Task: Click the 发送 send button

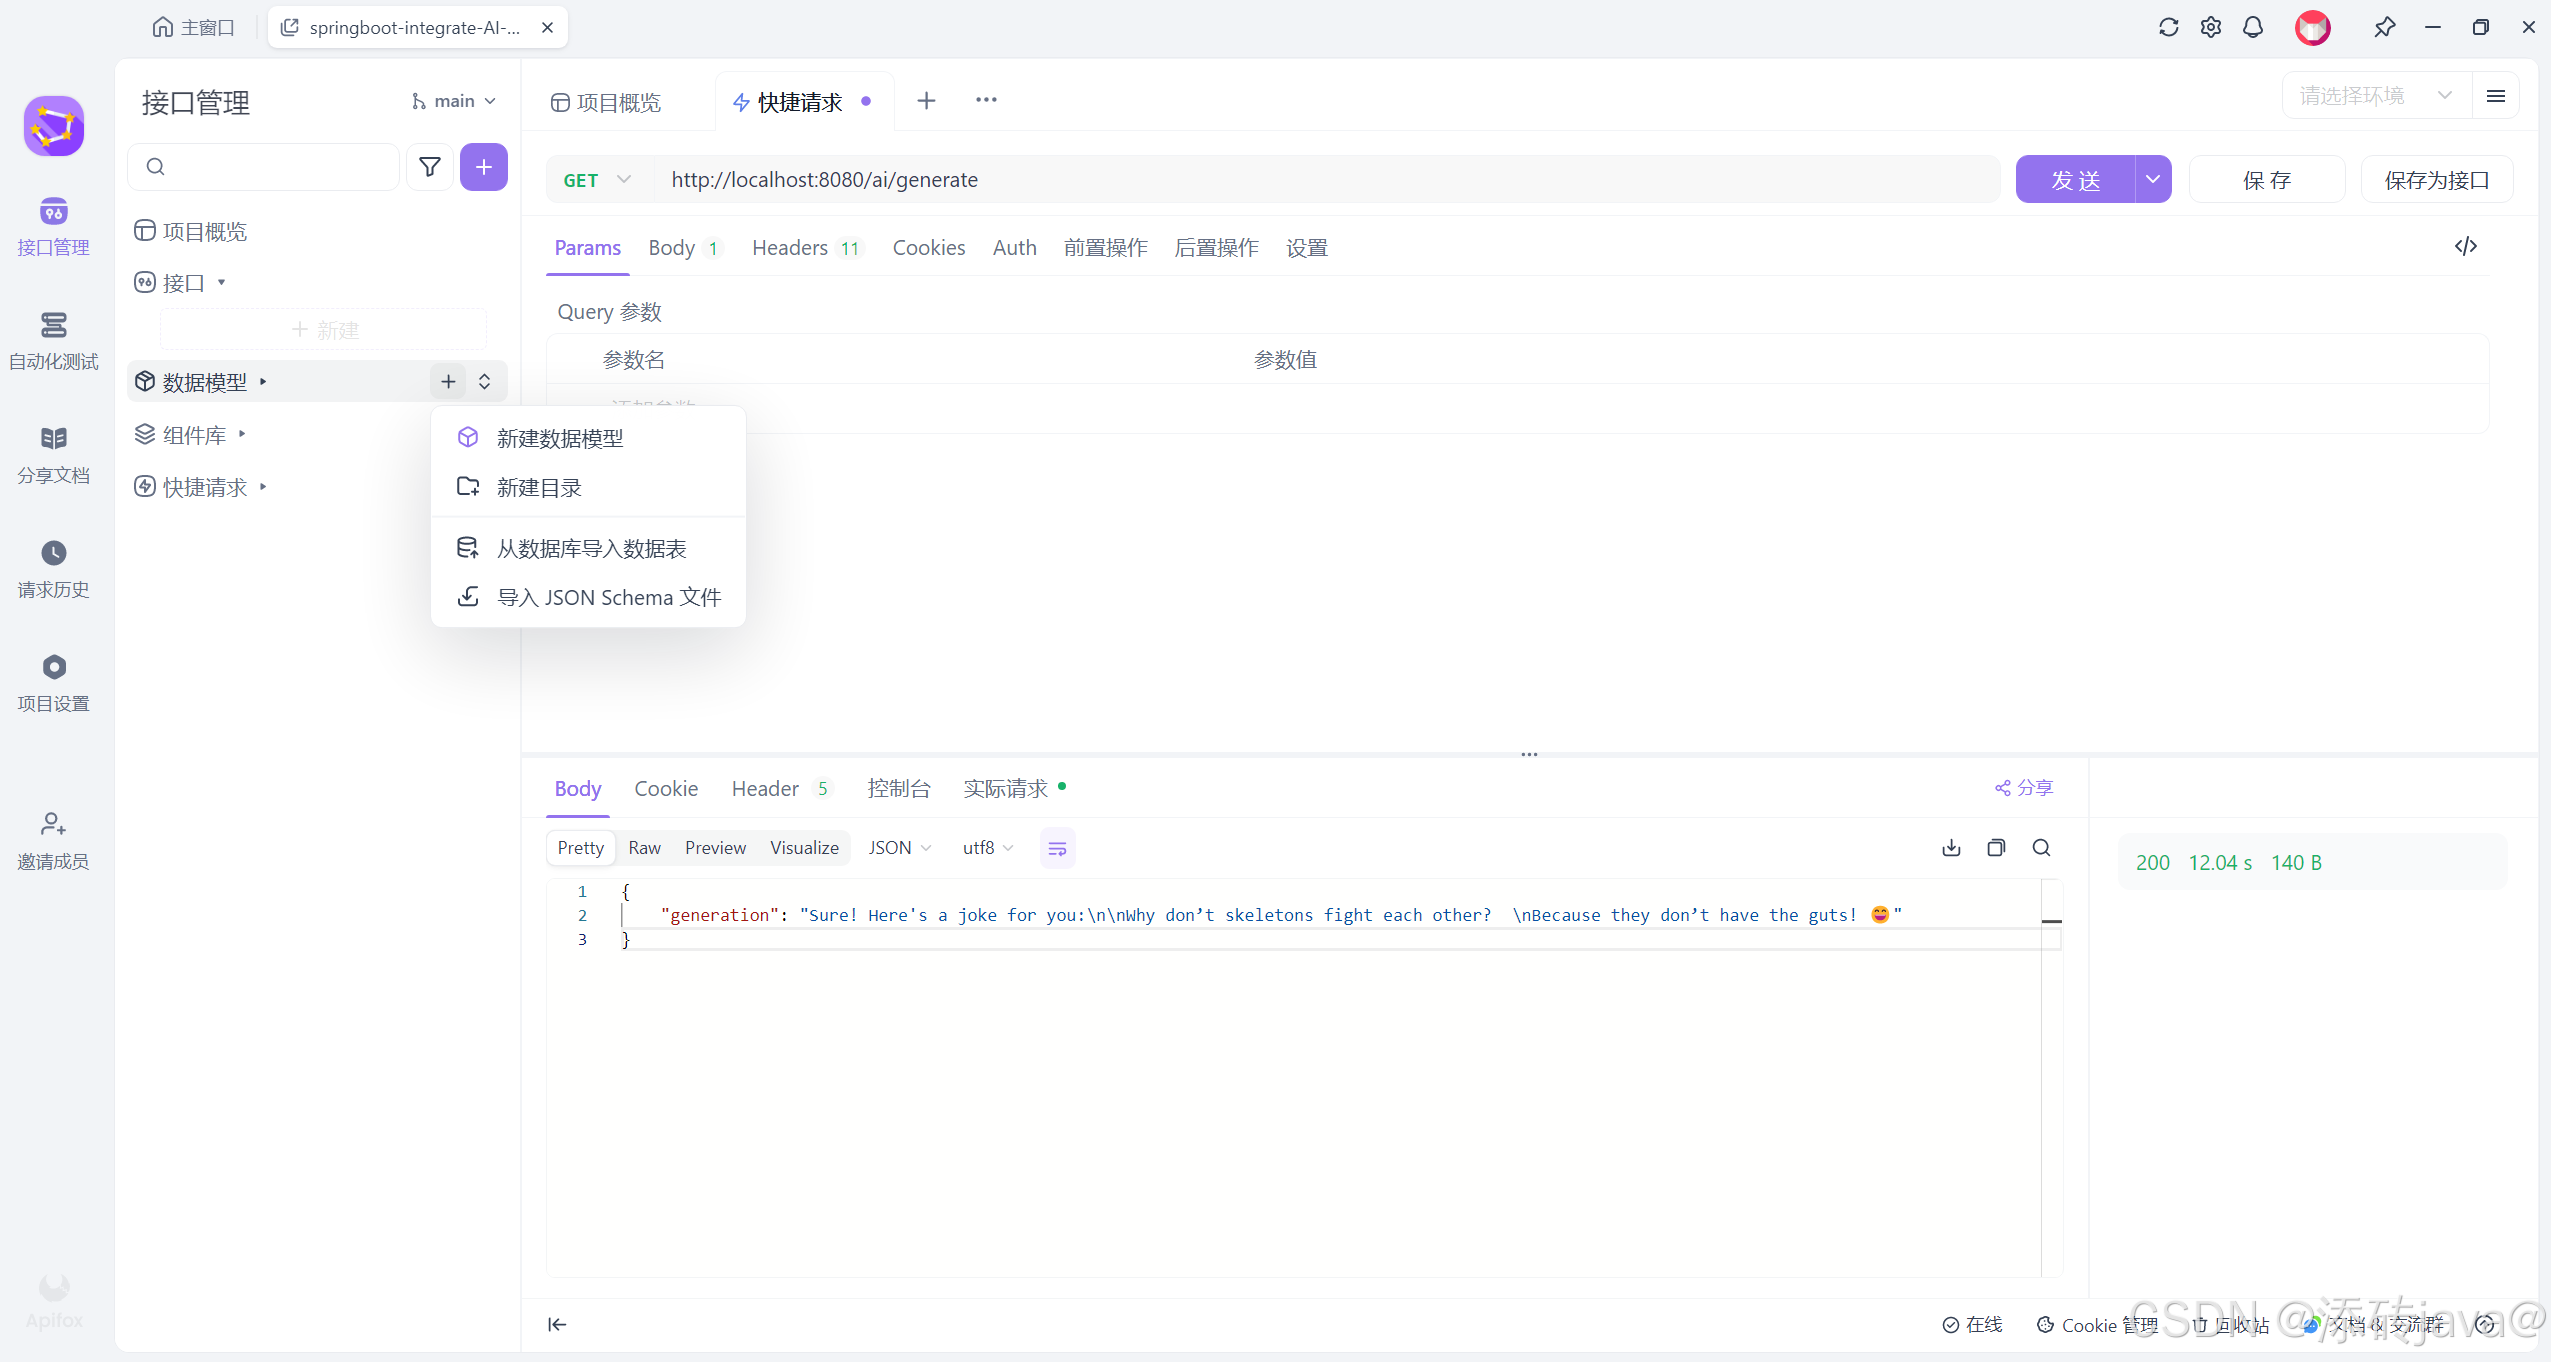Action: (2075, 180)
